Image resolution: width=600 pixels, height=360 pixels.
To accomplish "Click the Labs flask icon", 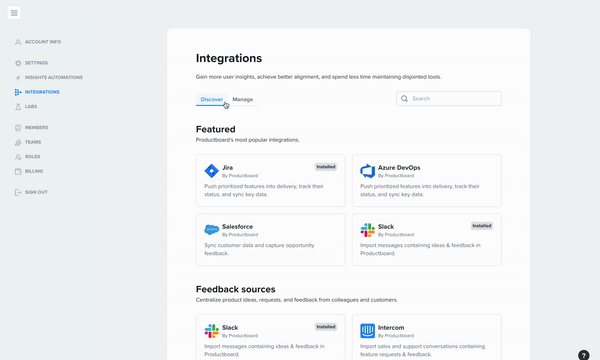I will (x=18, y=107).
